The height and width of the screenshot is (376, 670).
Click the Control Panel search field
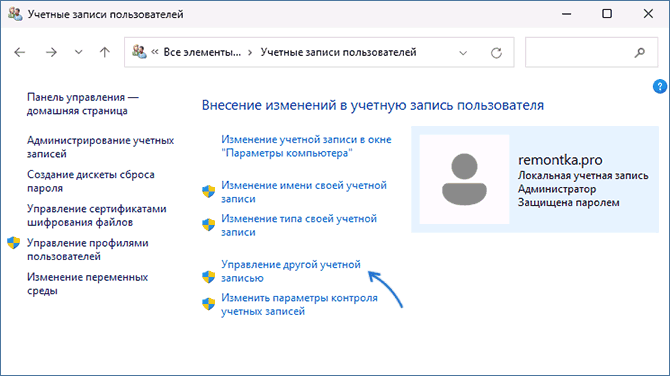[x=591, y=52]
